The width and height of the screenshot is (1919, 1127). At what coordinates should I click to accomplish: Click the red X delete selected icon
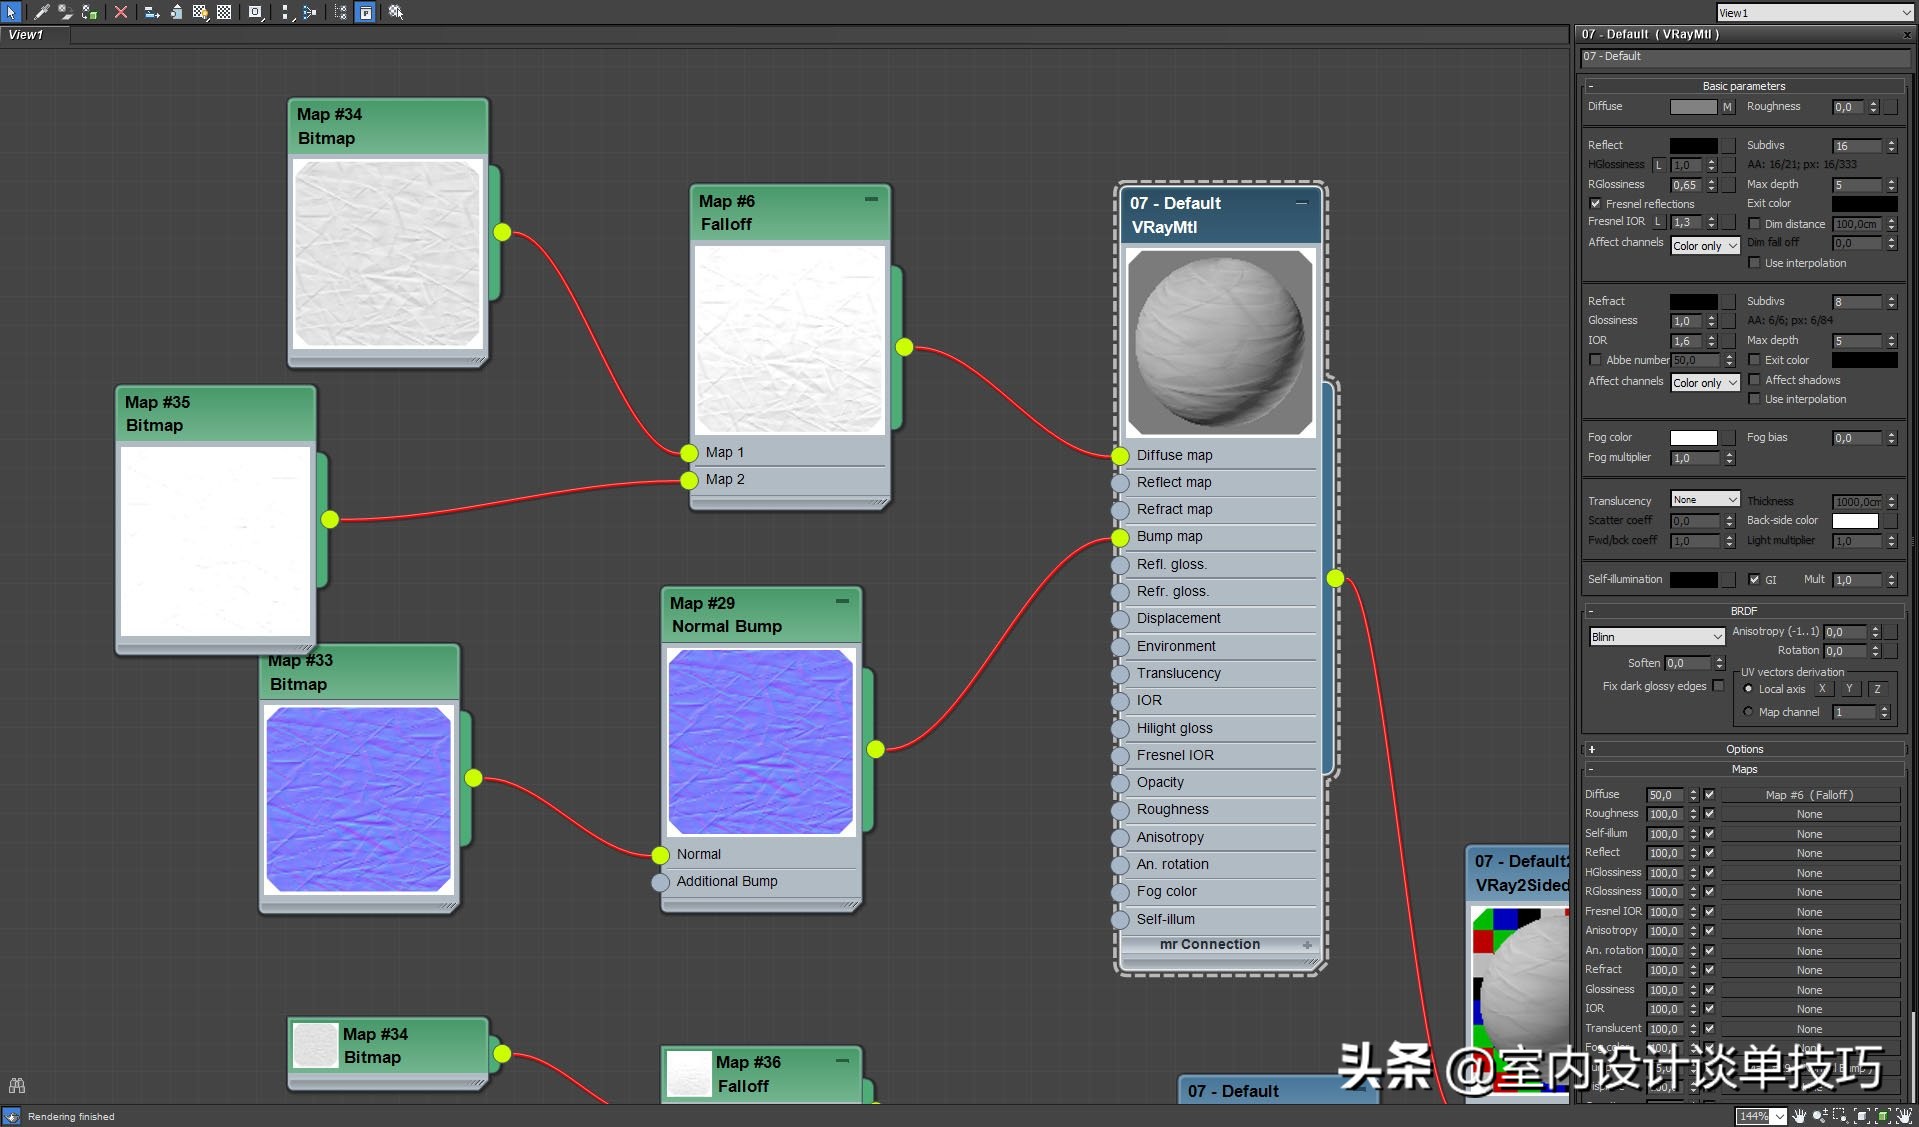[121, 12]
